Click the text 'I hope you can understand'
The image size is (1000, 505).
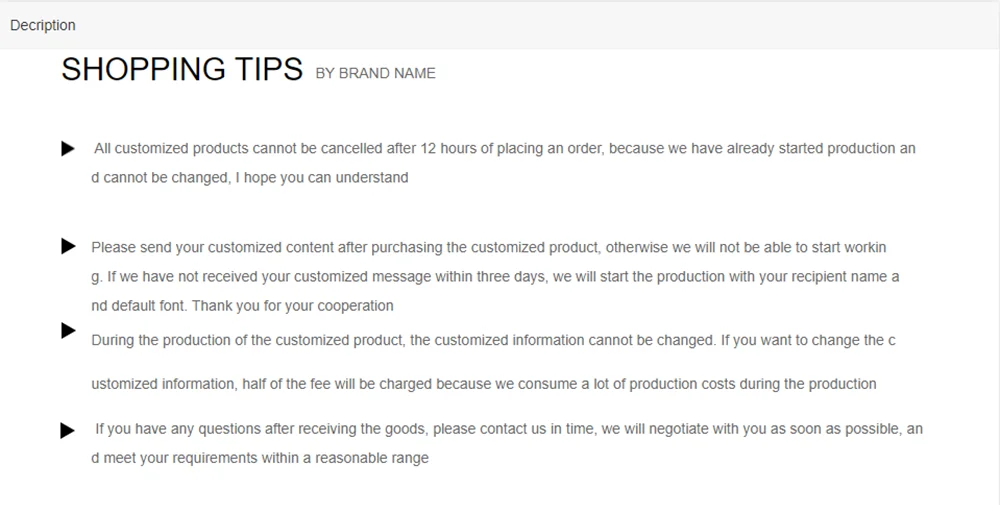coord(322,177)
